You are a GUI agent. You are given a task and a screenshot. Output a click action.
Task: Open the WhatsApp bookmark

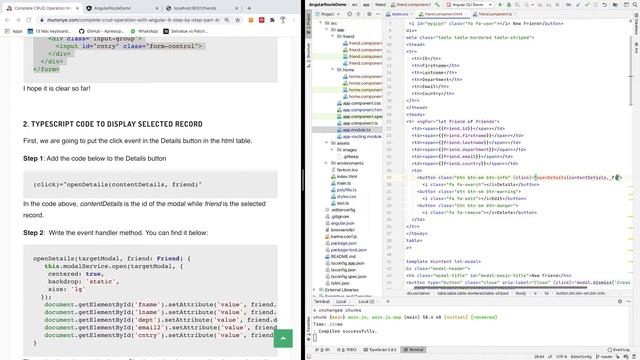pos(144,31)
